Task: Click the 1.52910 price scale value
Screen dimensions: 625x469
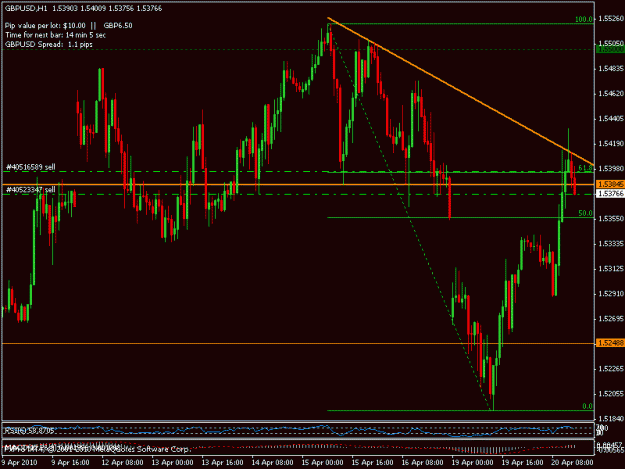Action: [x=611, y=294]
